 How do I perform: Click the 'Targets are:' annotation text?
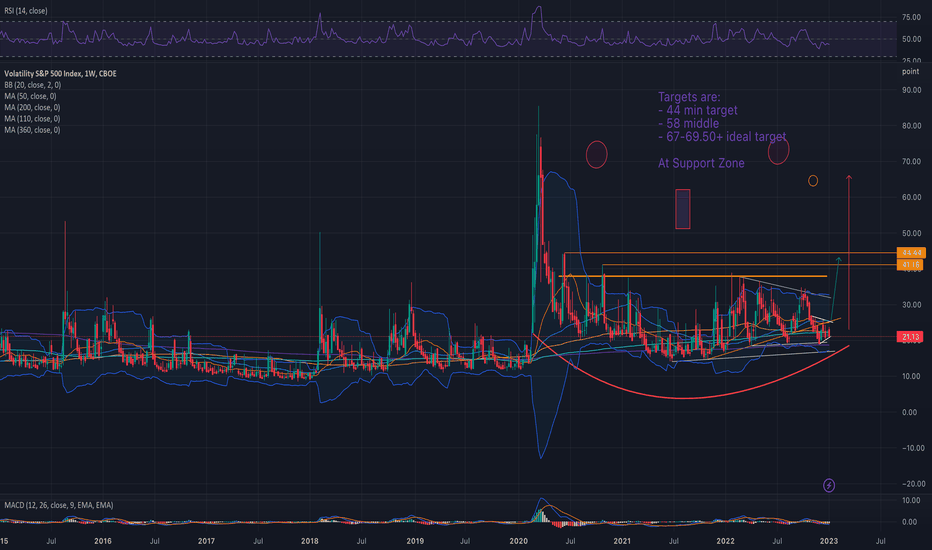point(689,97)
